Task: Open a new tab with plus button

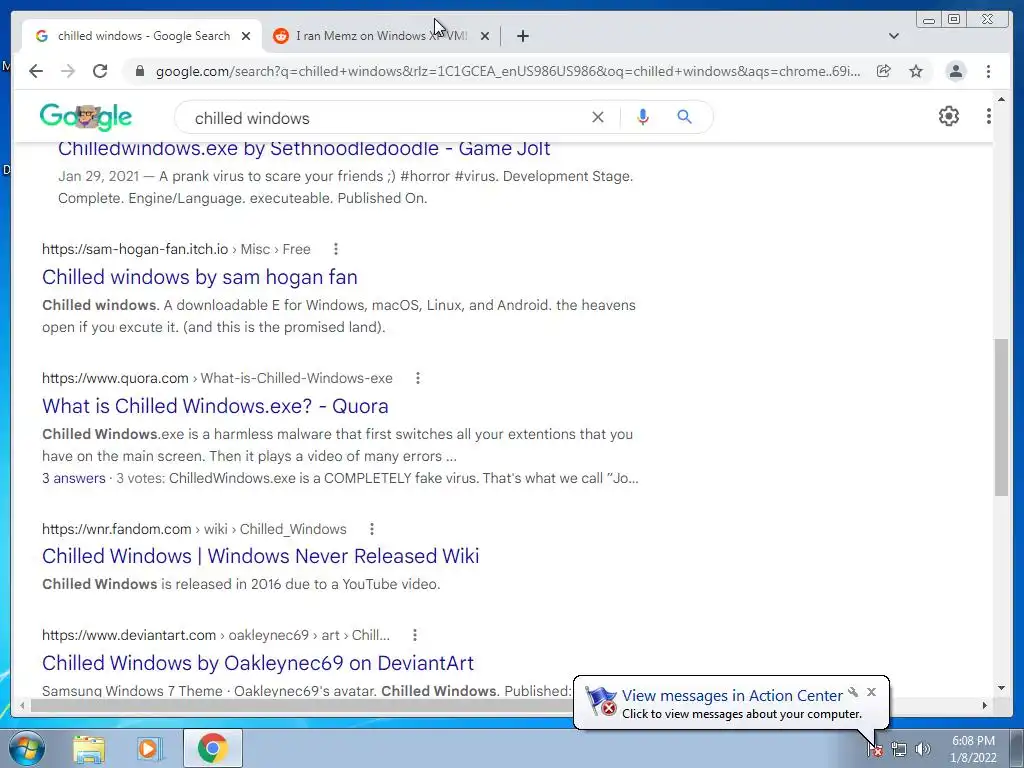Action: coord(522,36)
